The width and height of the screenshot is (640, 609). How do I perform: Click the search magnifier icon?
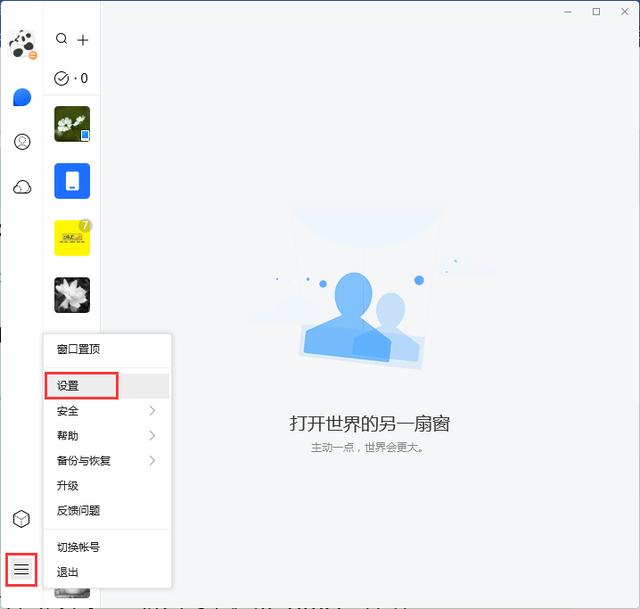coord(62,39)
